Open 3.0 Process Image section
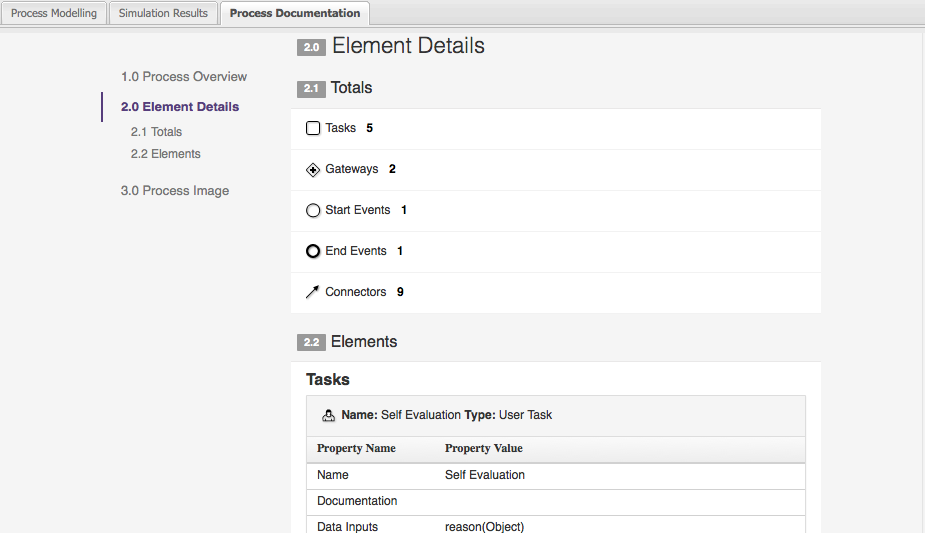Image resolution: width=925 pixels, height=542 pixels. point(175,191)
